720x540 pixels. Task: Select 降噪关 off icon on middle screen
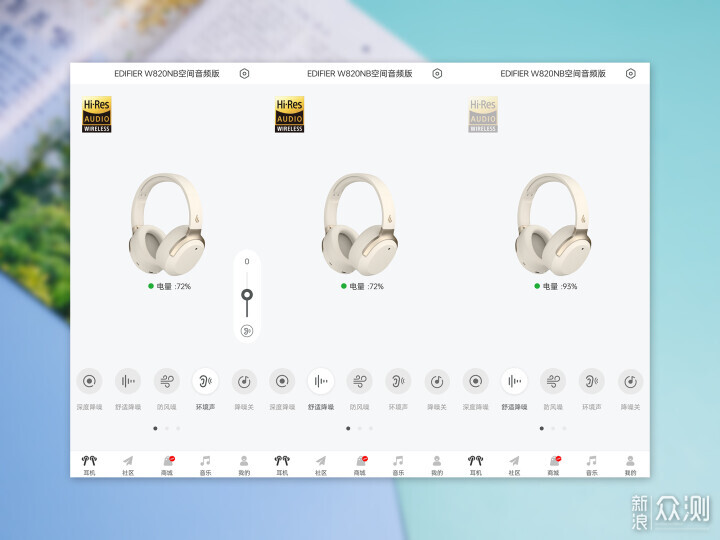click(437, 381)
